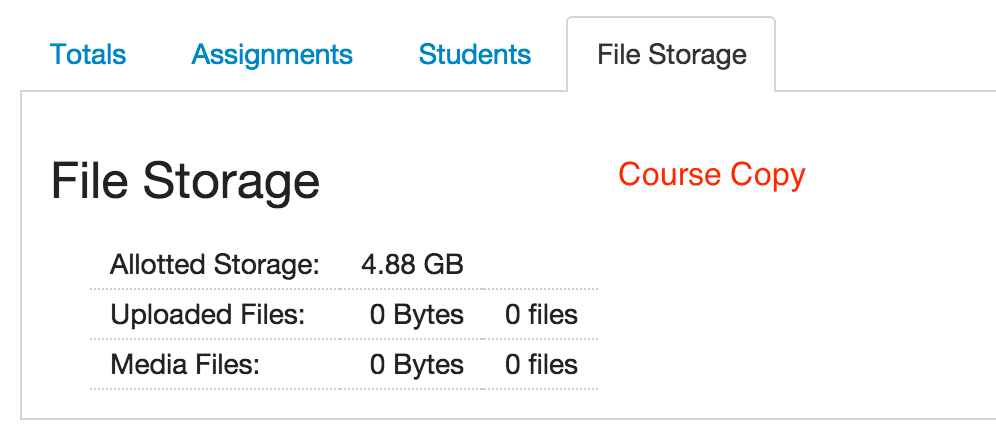Click the word Course in red text
996x434 pixels.
click(x=669, y=175)
